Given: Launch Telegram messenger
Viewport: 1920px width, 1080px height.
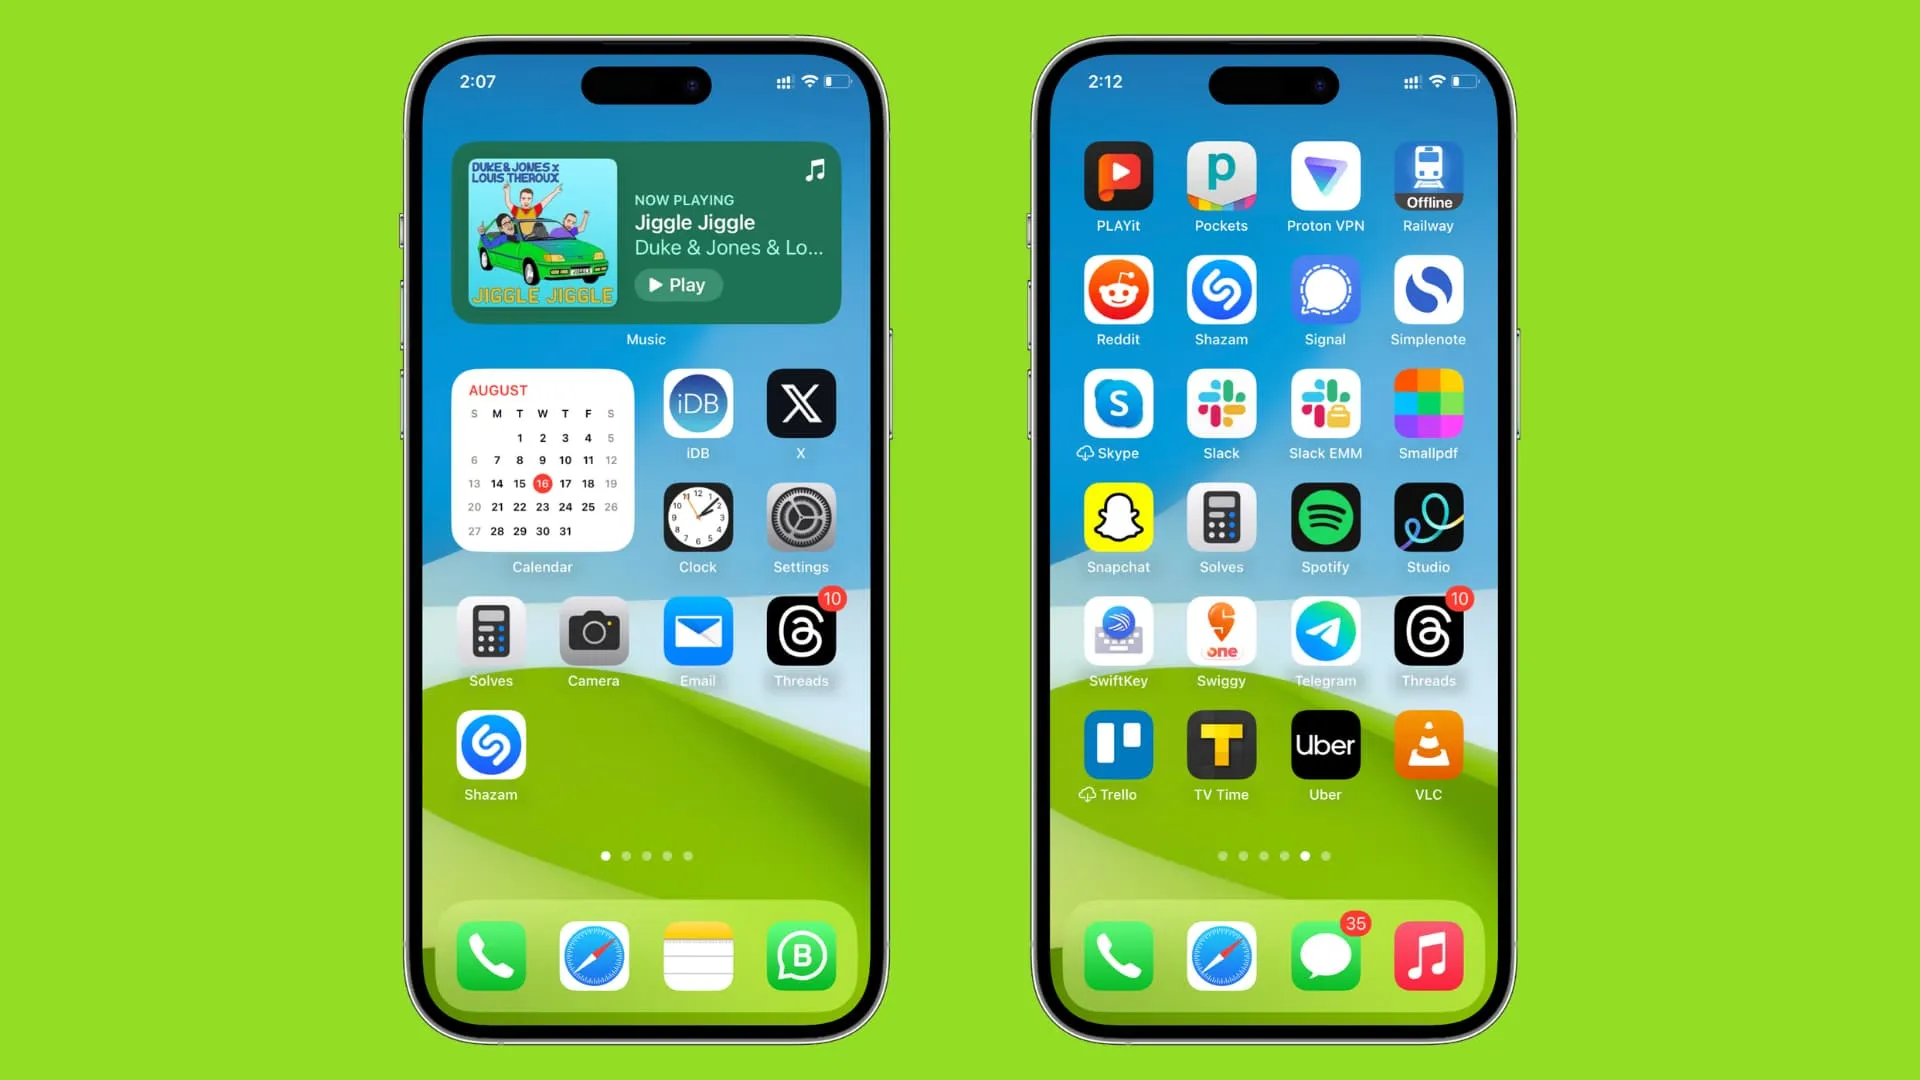Looking at the screenshot, I should click(1324, 633).
